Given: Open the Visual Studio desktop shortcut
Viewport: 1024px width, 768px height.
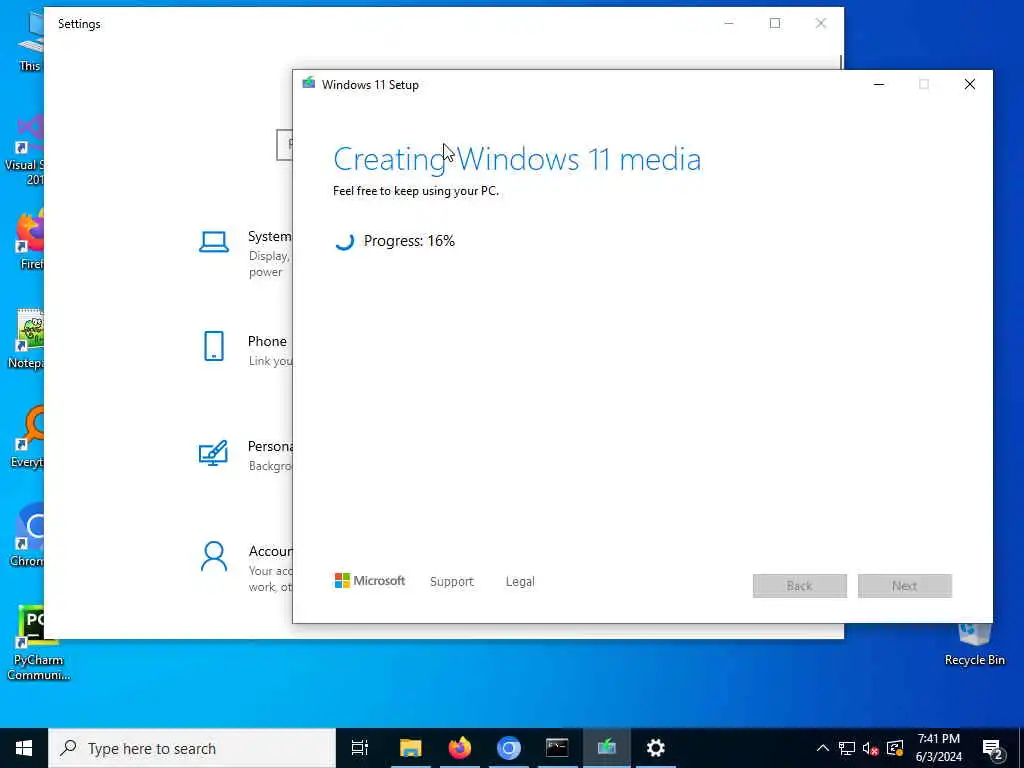Looking at the screenshot, I should coord(25,150).
